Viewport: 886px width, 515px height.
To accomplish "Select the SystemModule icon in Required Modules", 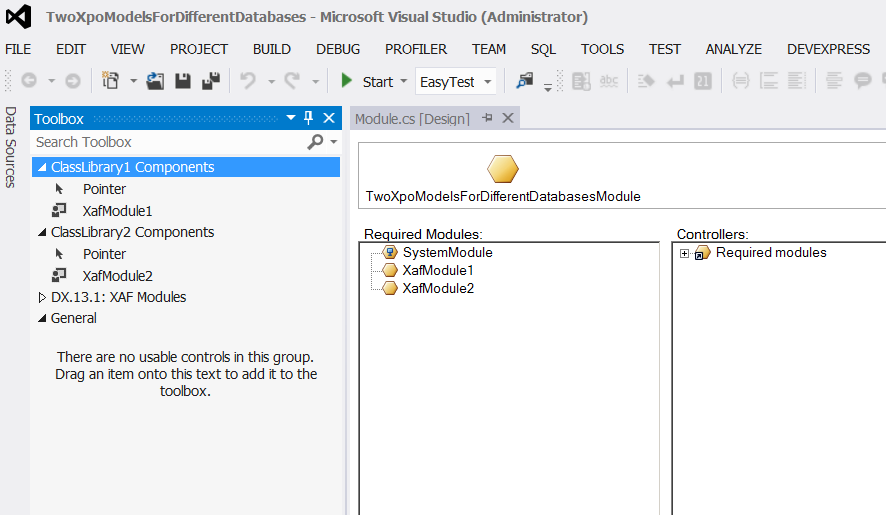I will pyautogui.click(x=390, y=252).
